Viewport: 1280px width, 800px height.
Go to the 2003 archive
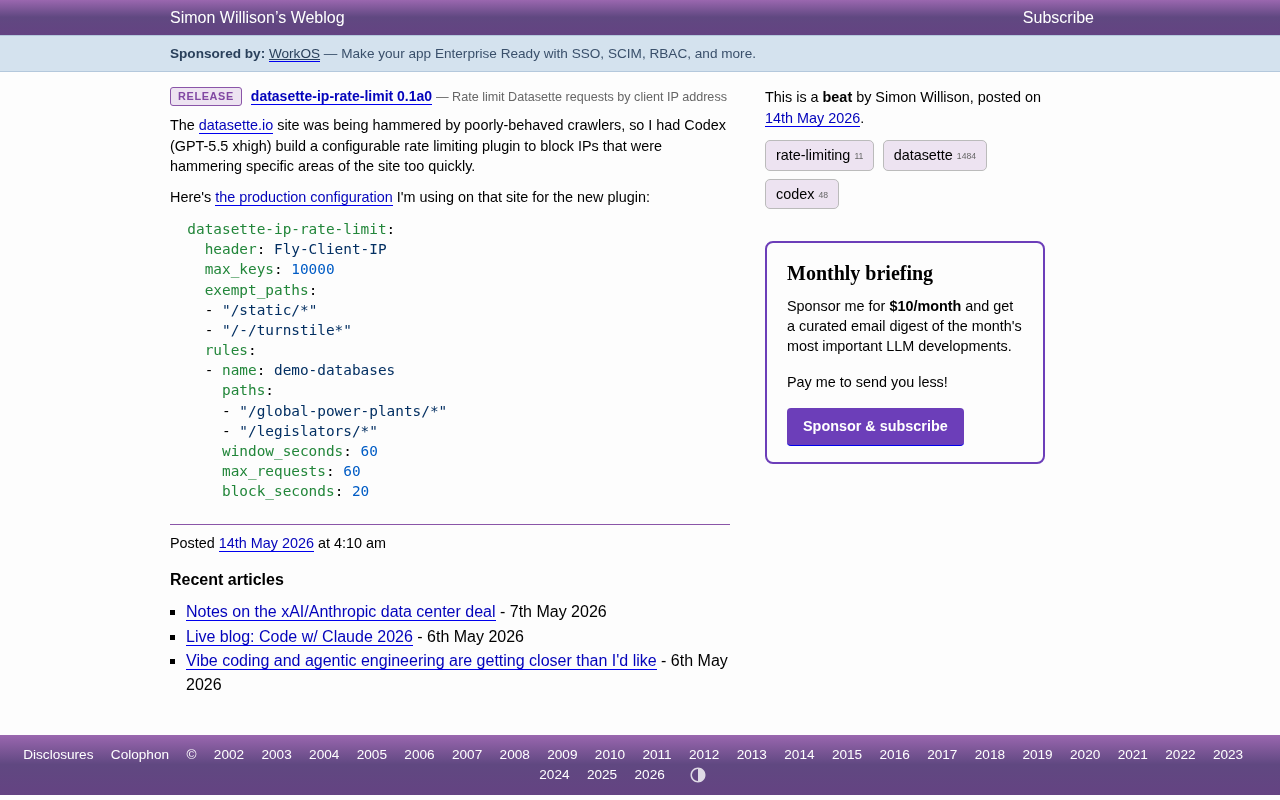[x=277, y=755]
